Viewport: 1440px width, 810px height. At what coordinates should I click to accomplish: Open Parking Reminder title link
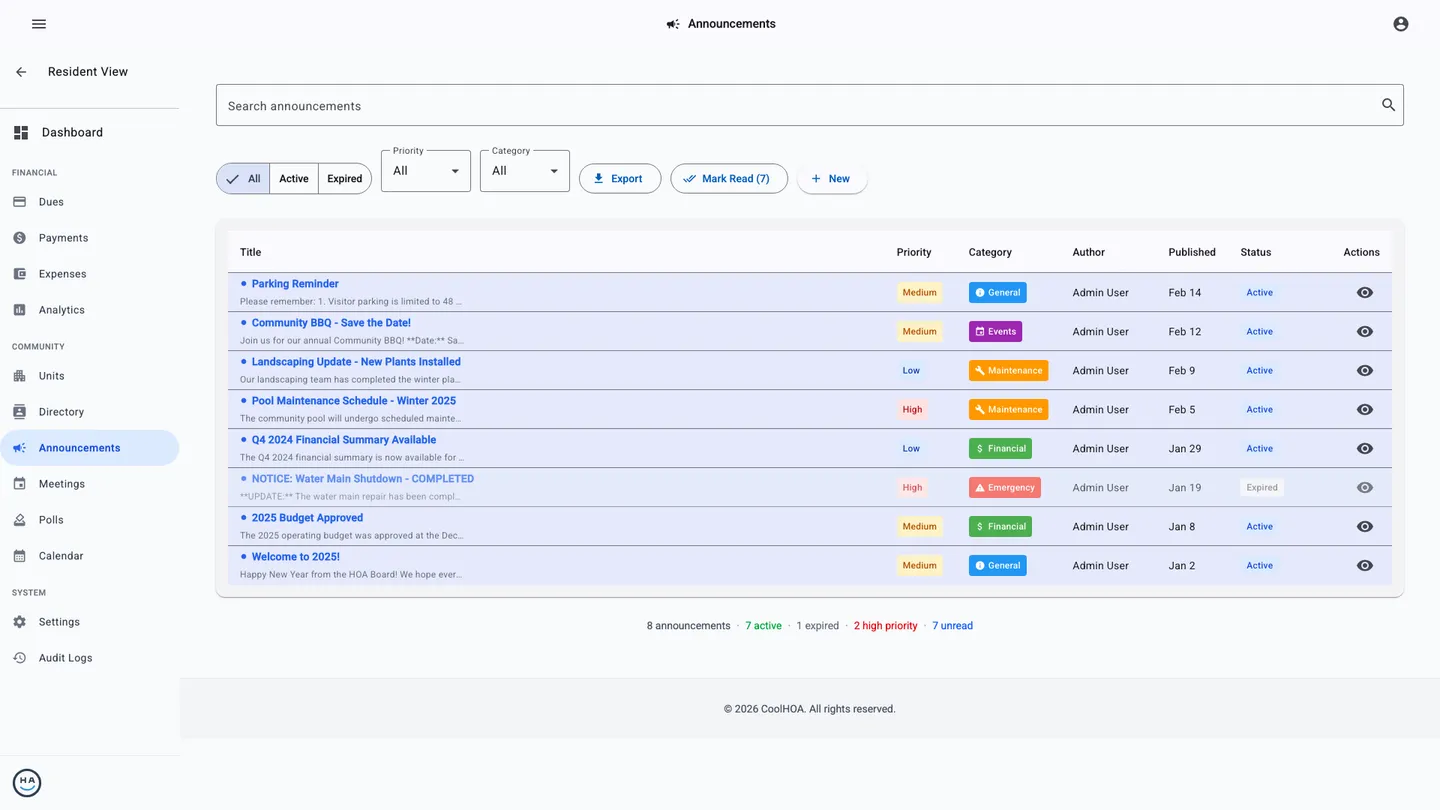point(295,284)
